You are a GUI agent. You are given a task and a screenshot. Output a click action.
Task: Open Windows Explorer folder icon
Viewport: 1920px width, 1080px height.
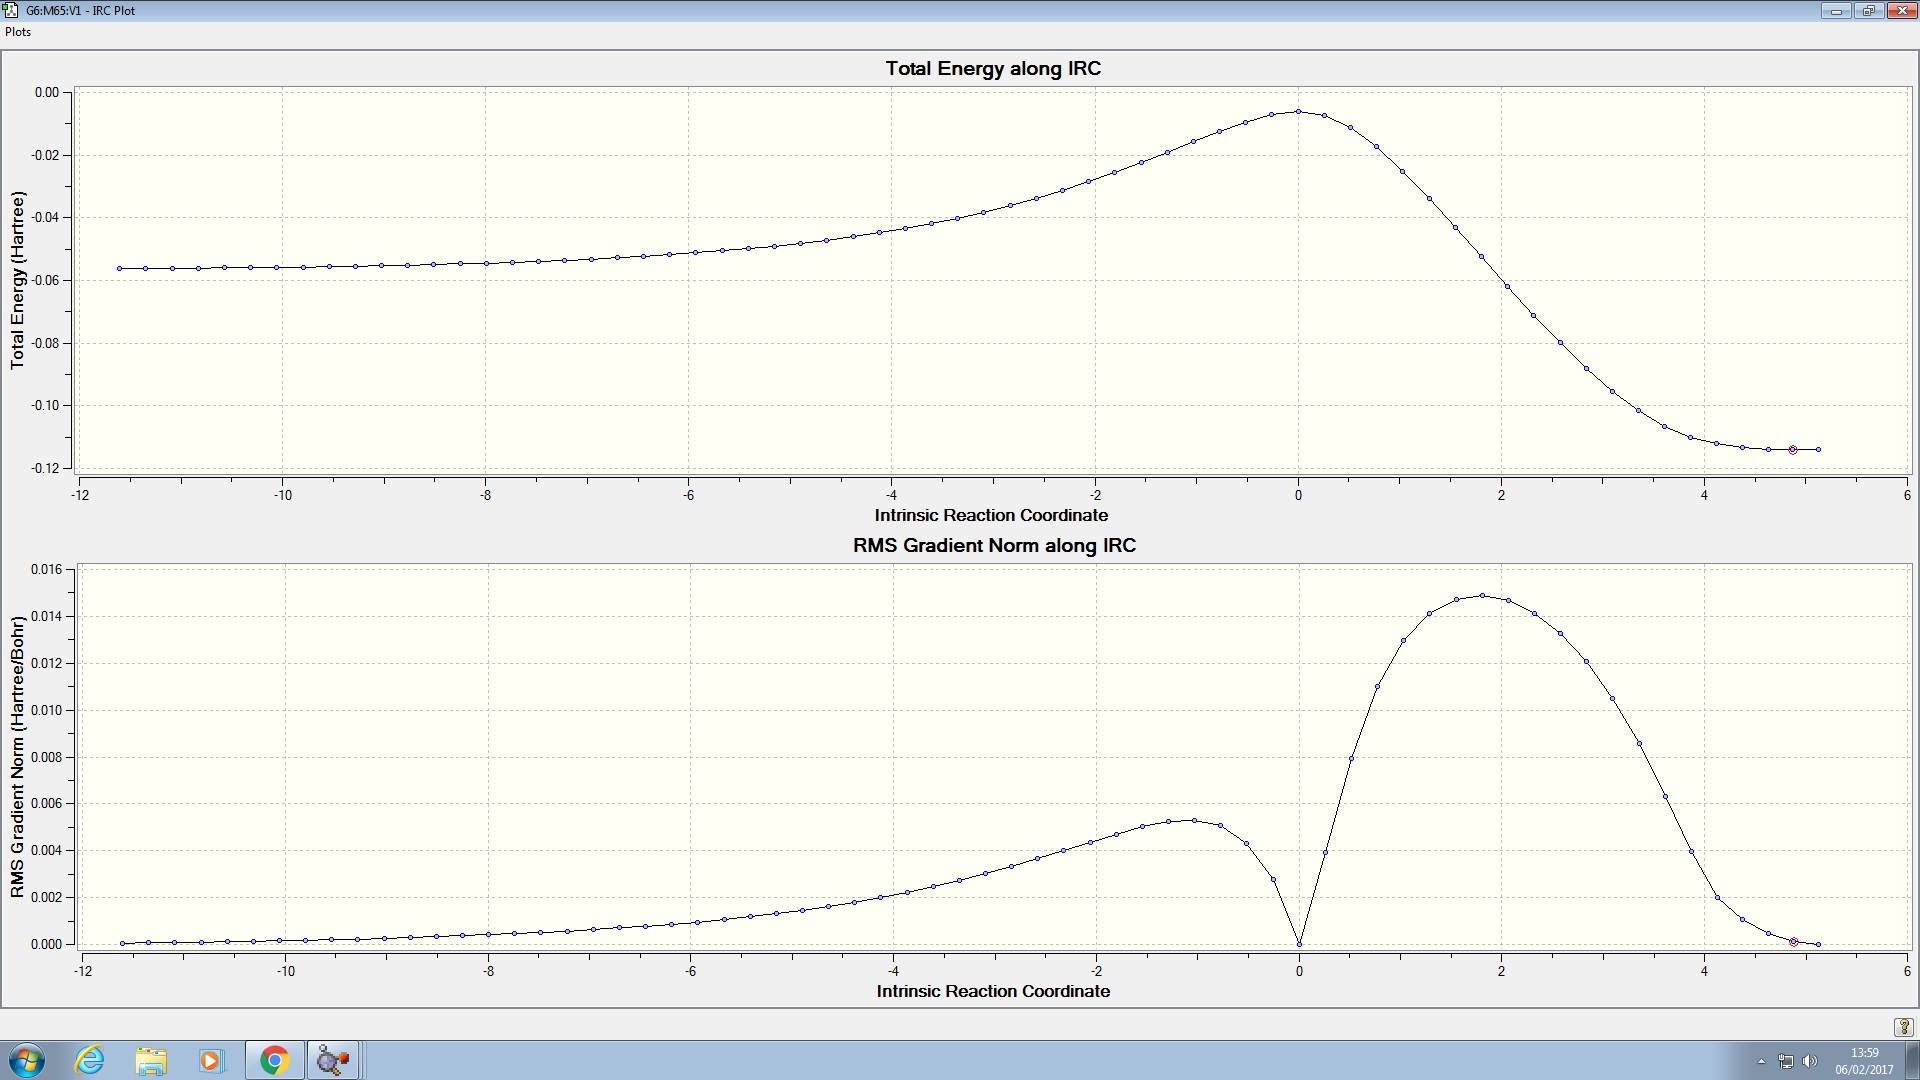pyautogui.click(x=151, y=1060)
